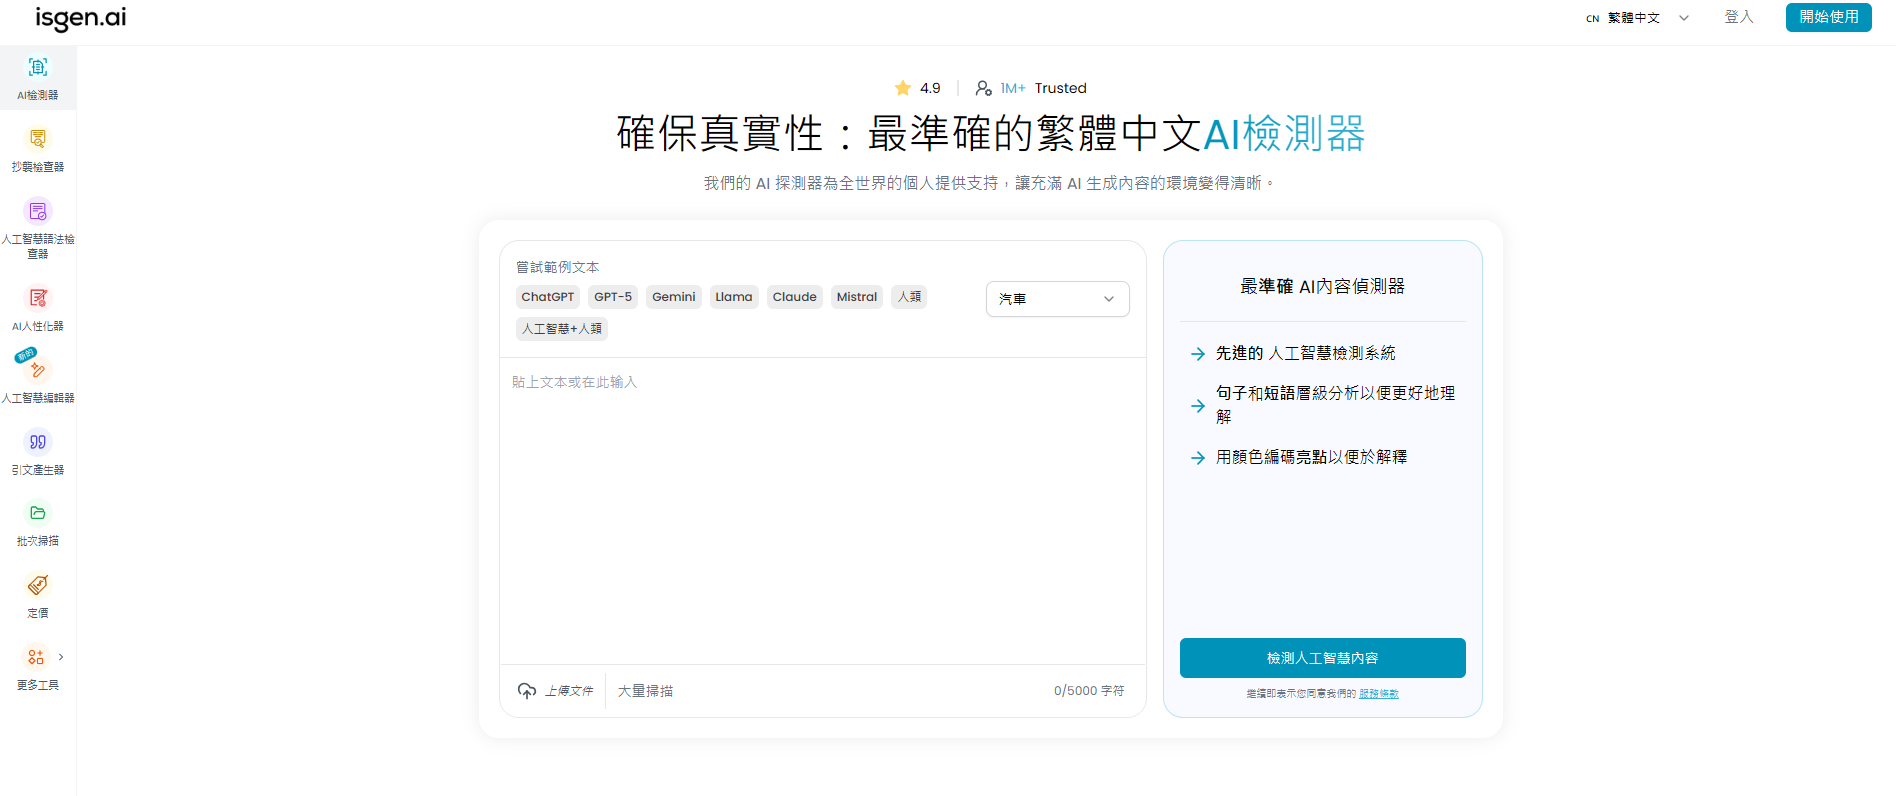This screenshot has width=1896, height=796.
Task: Click the 0/5000 字符 character counter
Action: 1089,691
